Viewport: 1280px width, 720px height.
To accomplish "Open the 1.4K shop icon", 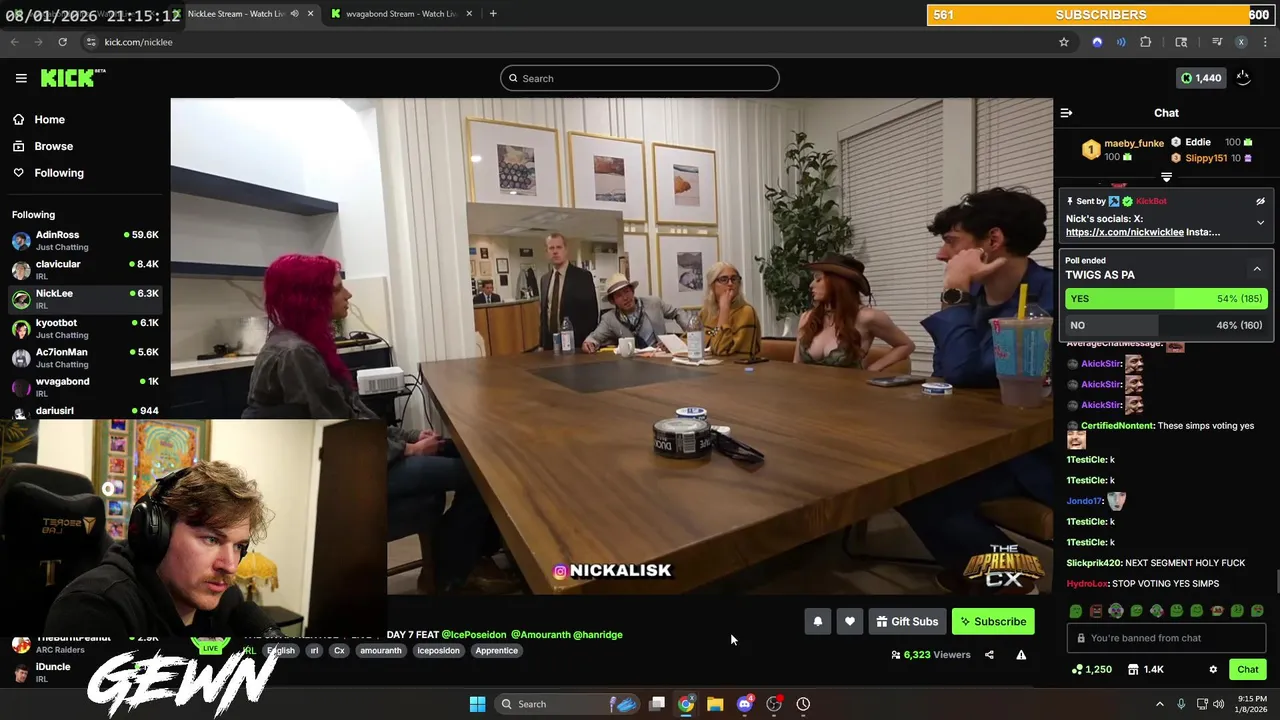I will 1146,670.
